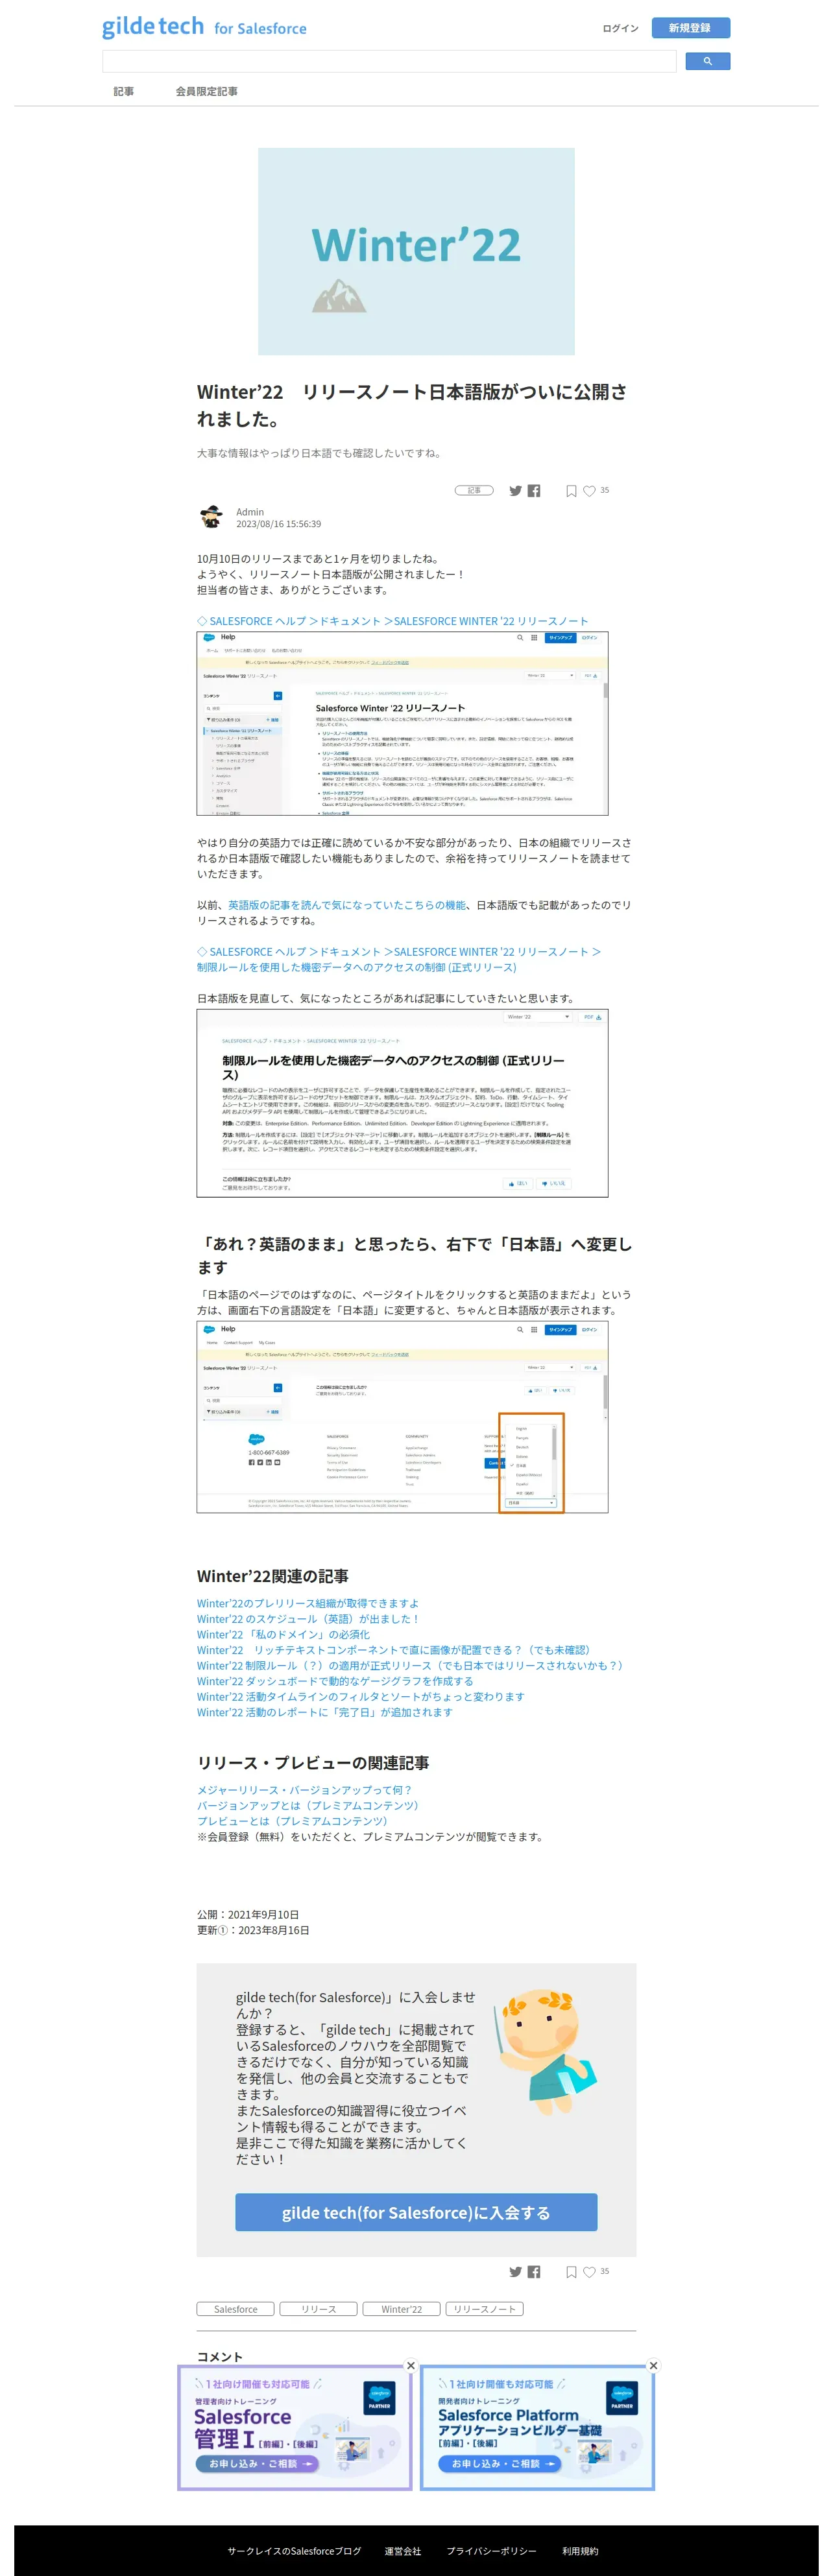Open the 英語版の記事を読んで気になっていたこちらの機能 link
The width and height of the screenshot is (833, 2576).
(x=347, y=905)
